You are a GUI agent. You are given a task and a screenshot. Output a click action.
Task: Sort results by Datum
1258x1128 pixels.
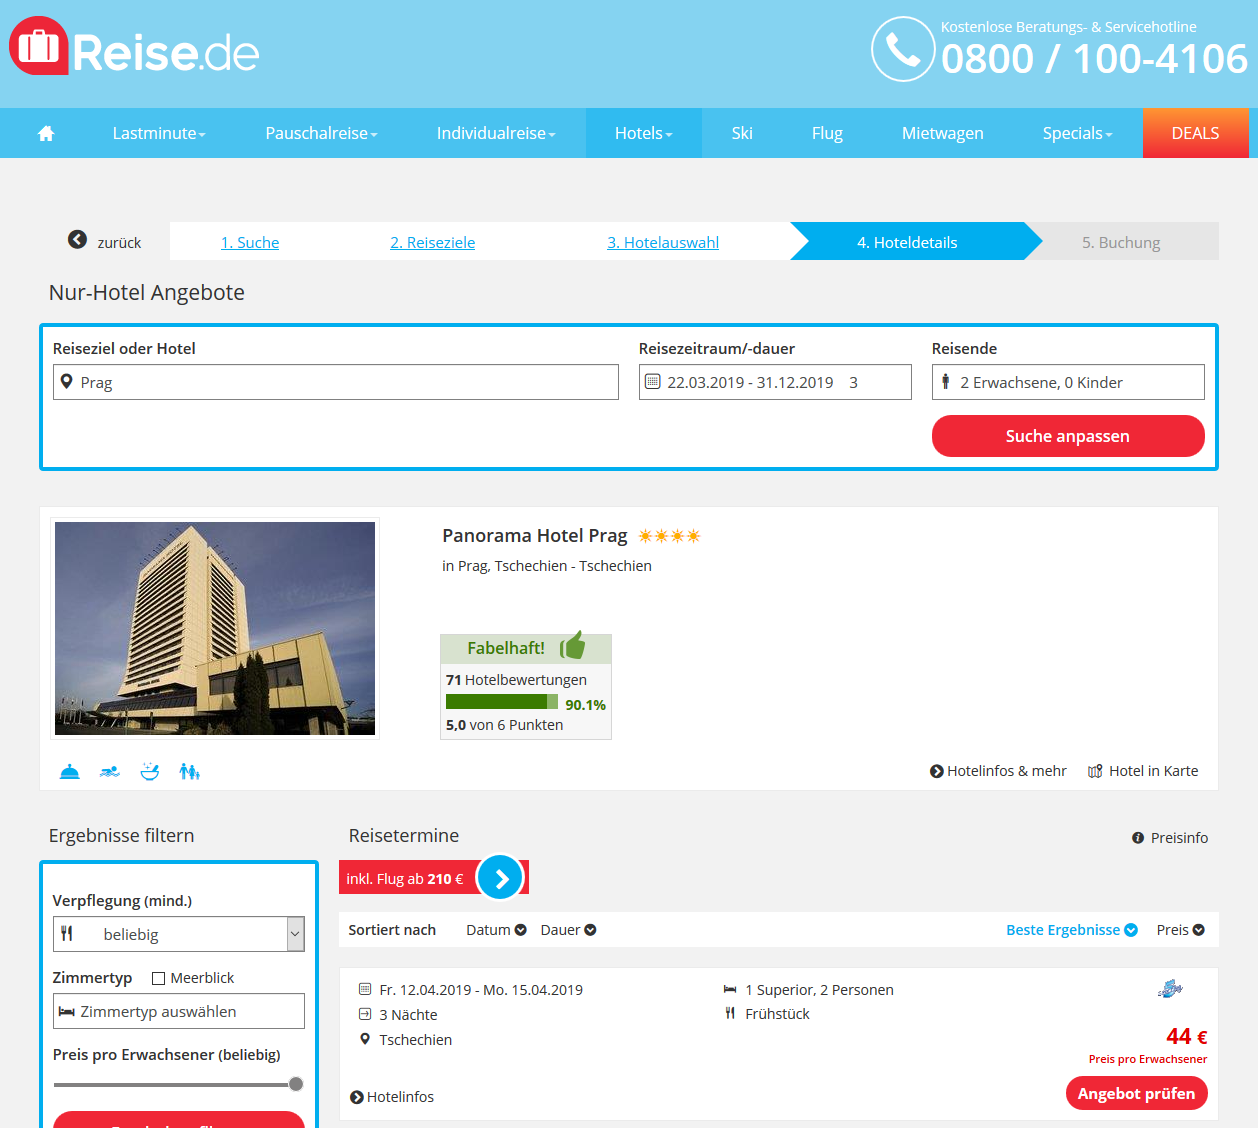click(x=496, y=930)
